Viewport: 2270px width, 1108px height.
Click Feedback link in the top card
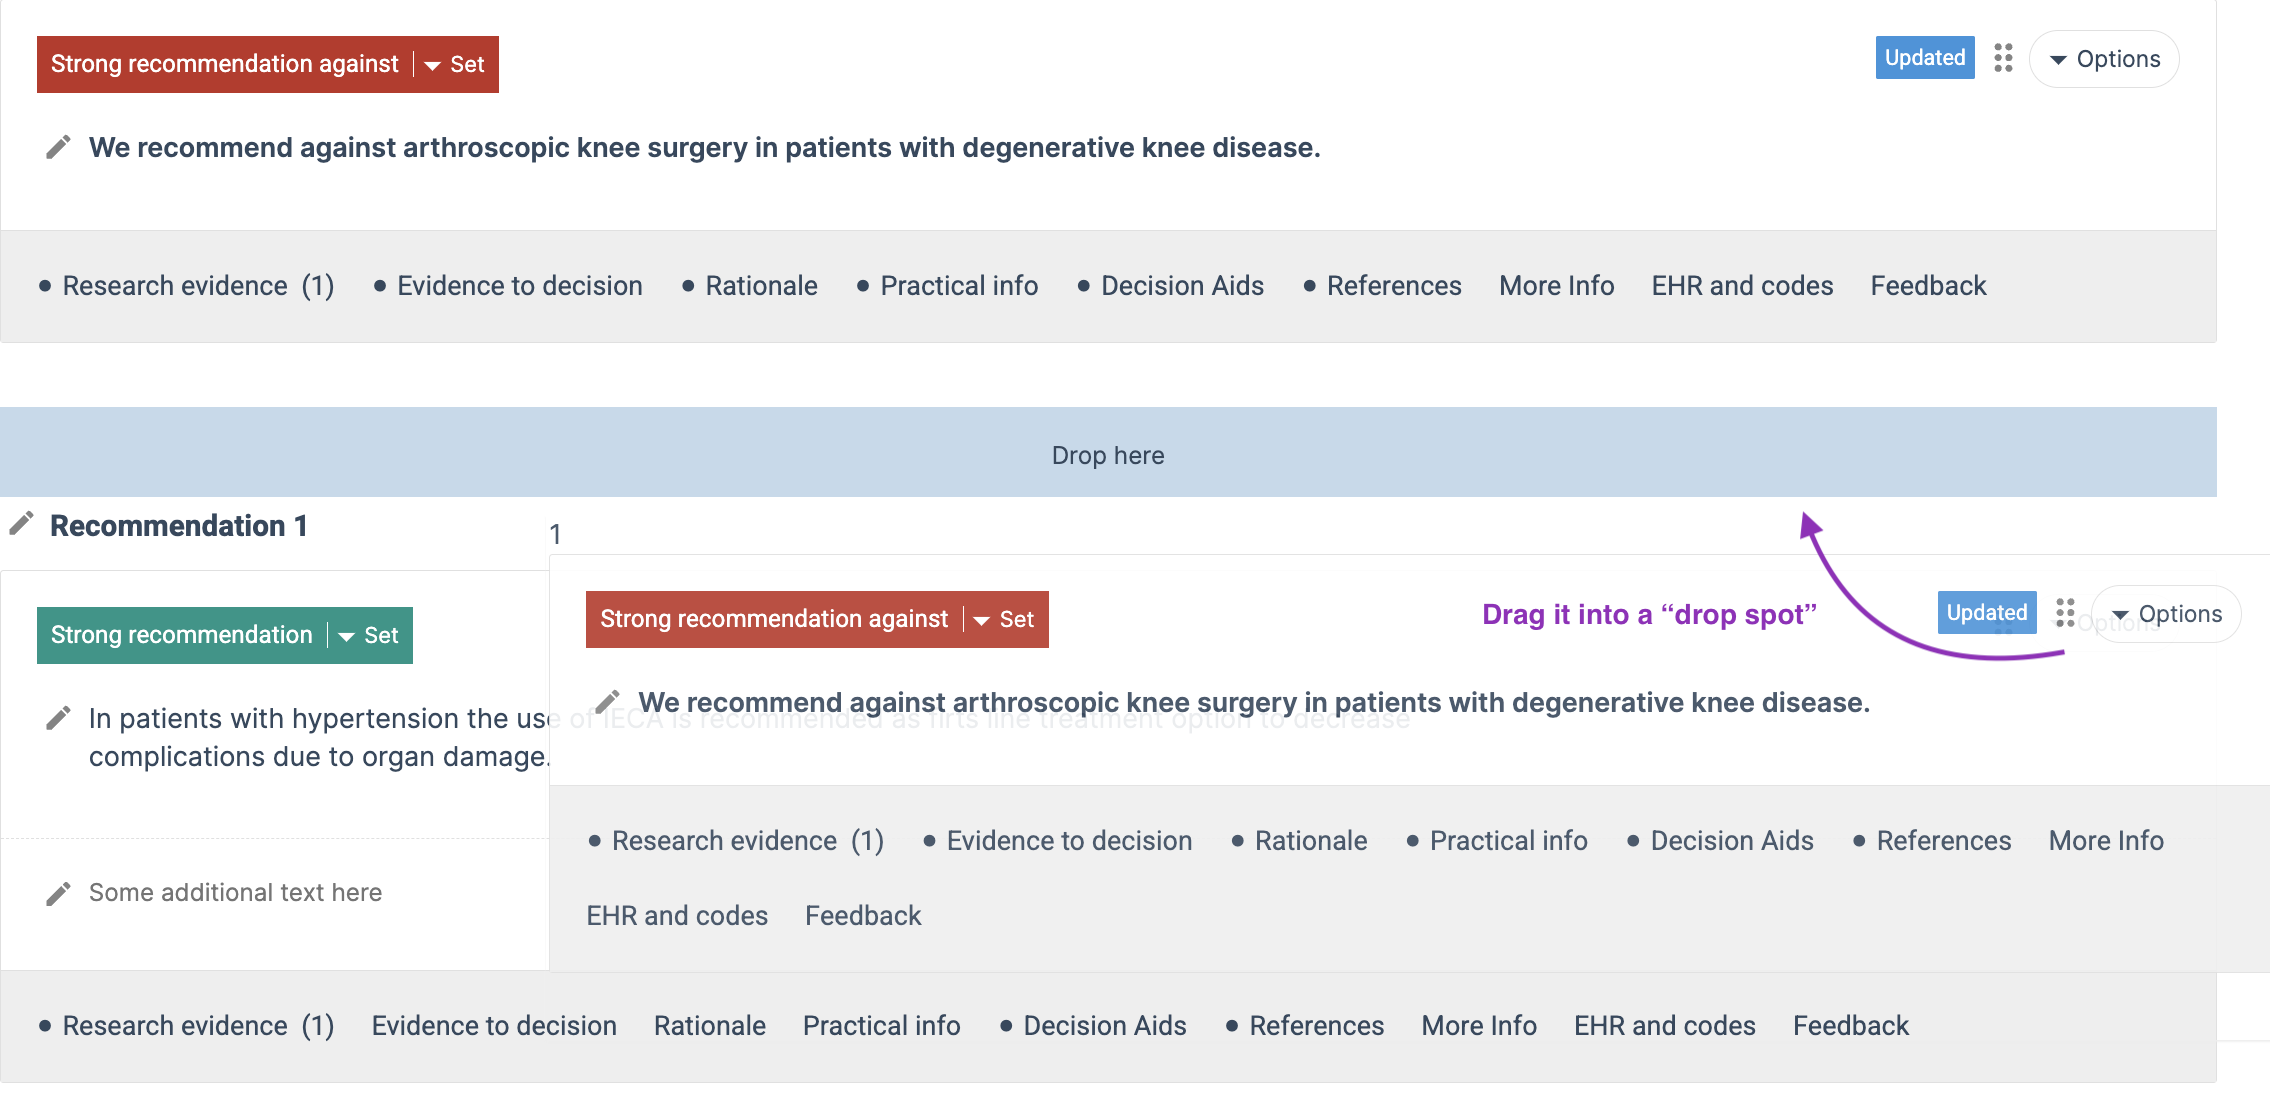[x=1928, y=286]
